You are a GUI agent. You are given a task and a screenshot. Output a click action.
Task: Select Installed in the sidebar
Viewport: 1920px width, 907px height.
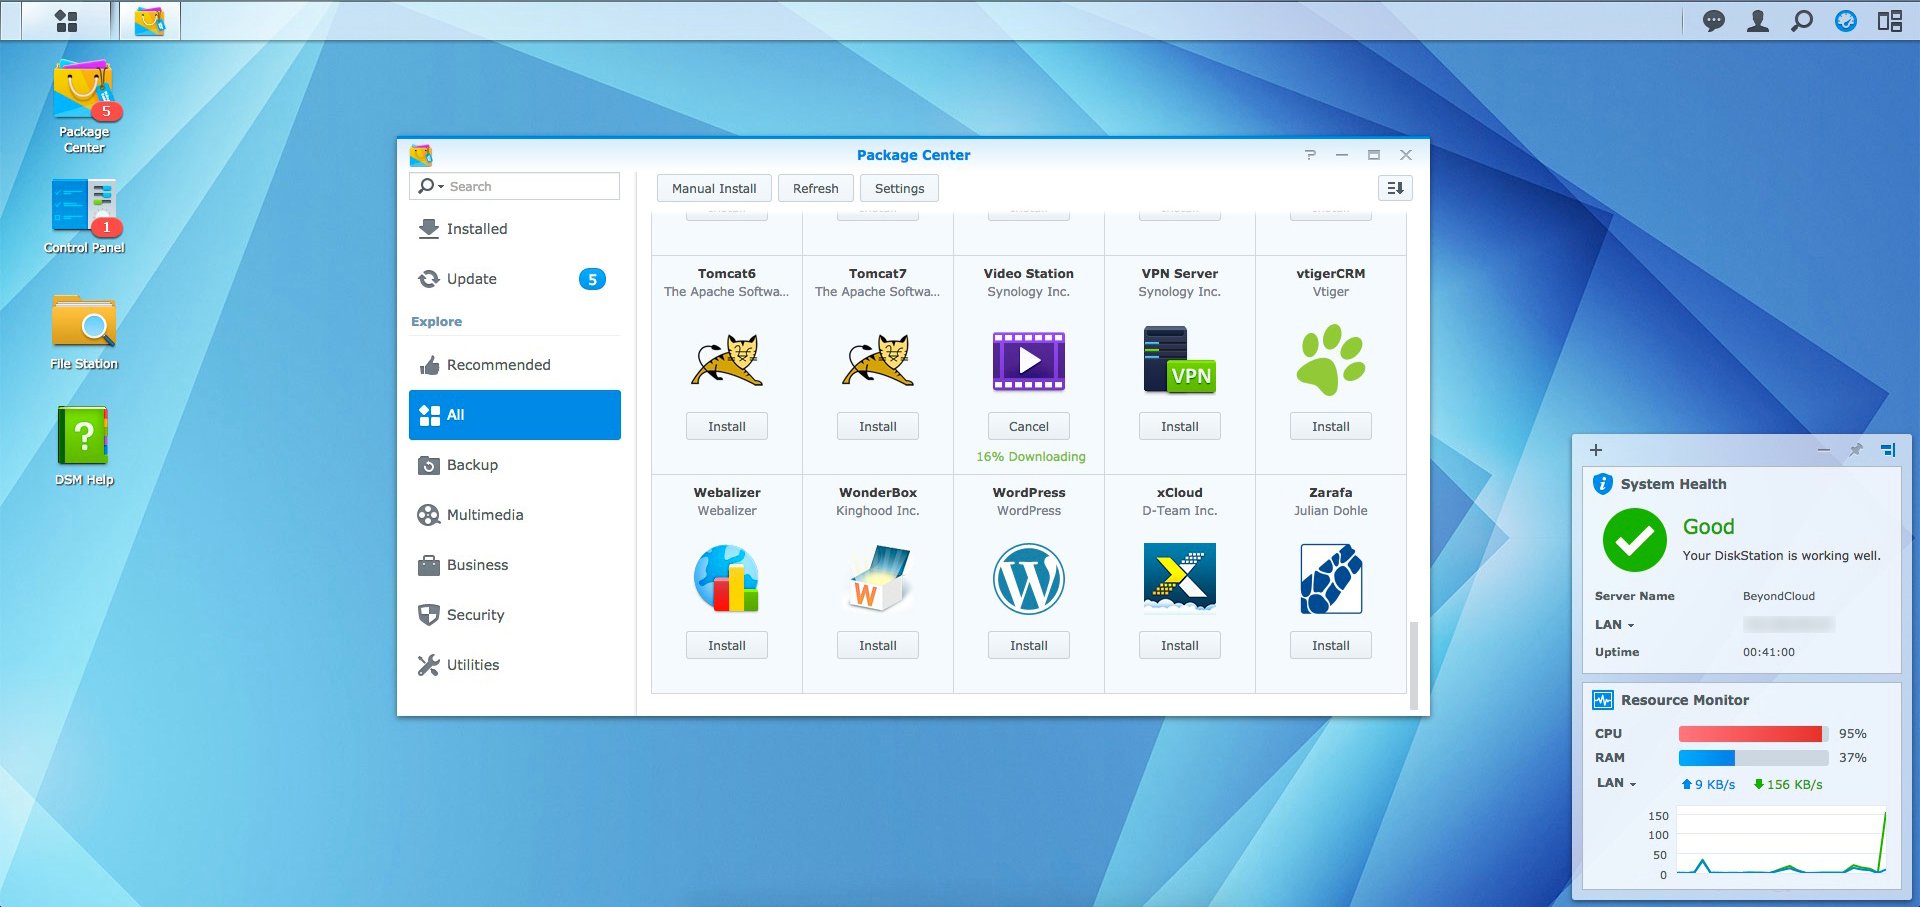tap(515, 229)
